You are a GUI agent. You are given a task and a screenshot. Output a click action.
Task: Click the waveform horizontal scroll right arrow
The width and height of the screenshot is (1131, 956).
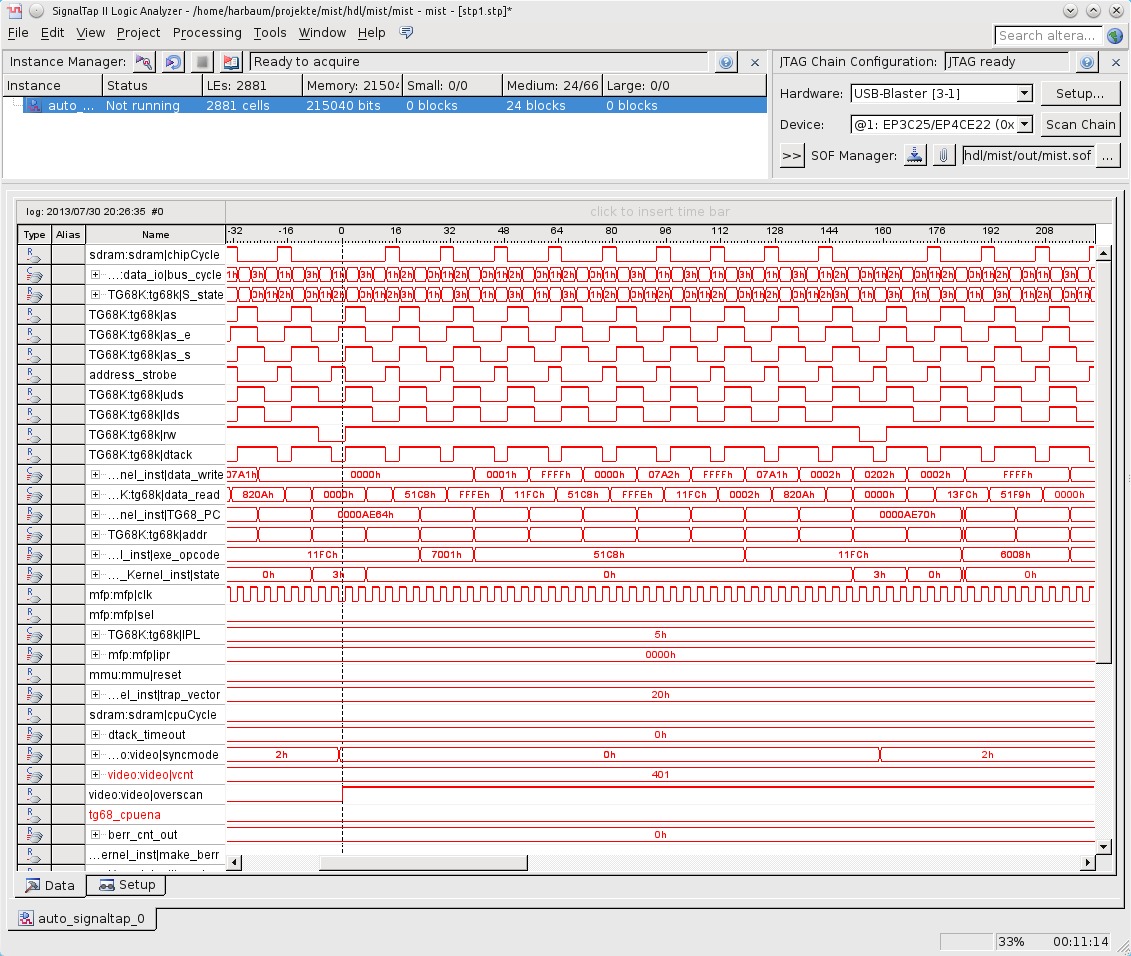tap(1088, 863)
